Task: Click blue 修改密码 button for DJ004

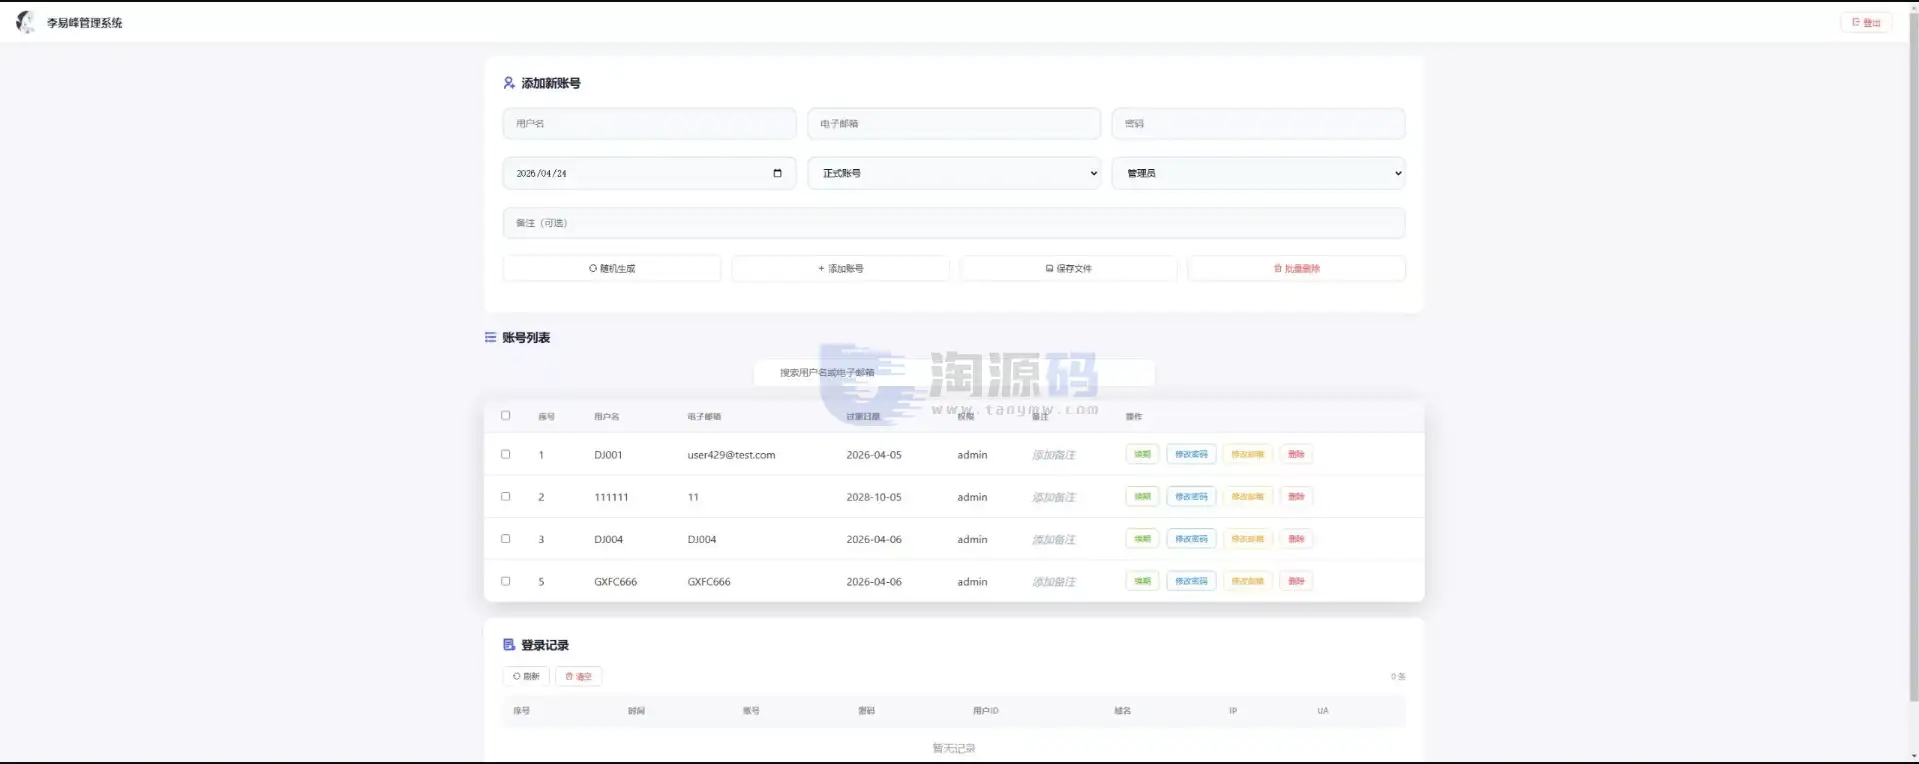Action: pos(1191,539)
